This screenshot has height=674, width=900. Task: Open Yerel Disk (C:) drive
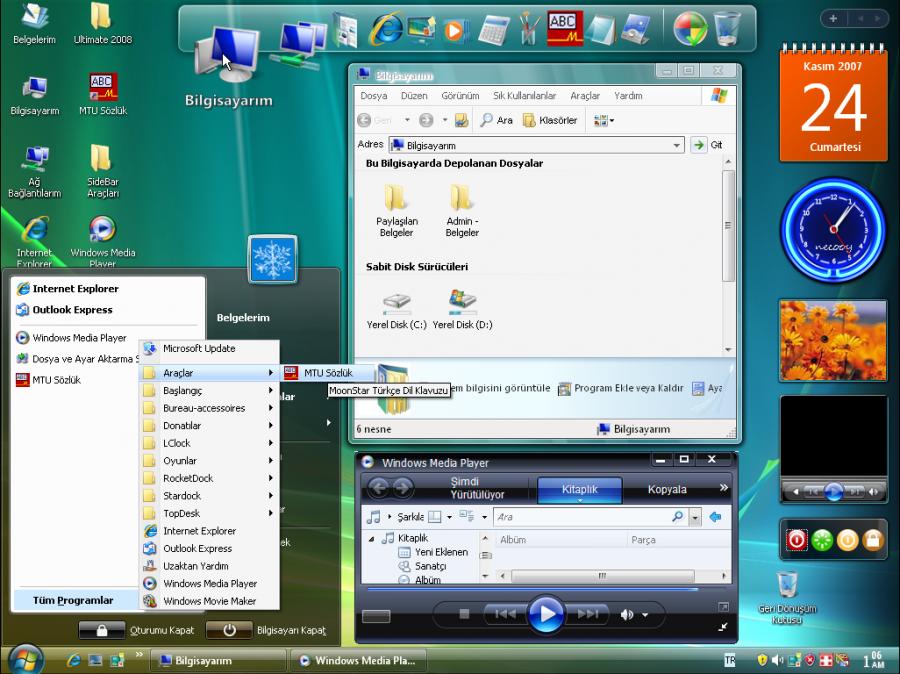[x=397, y=310]
